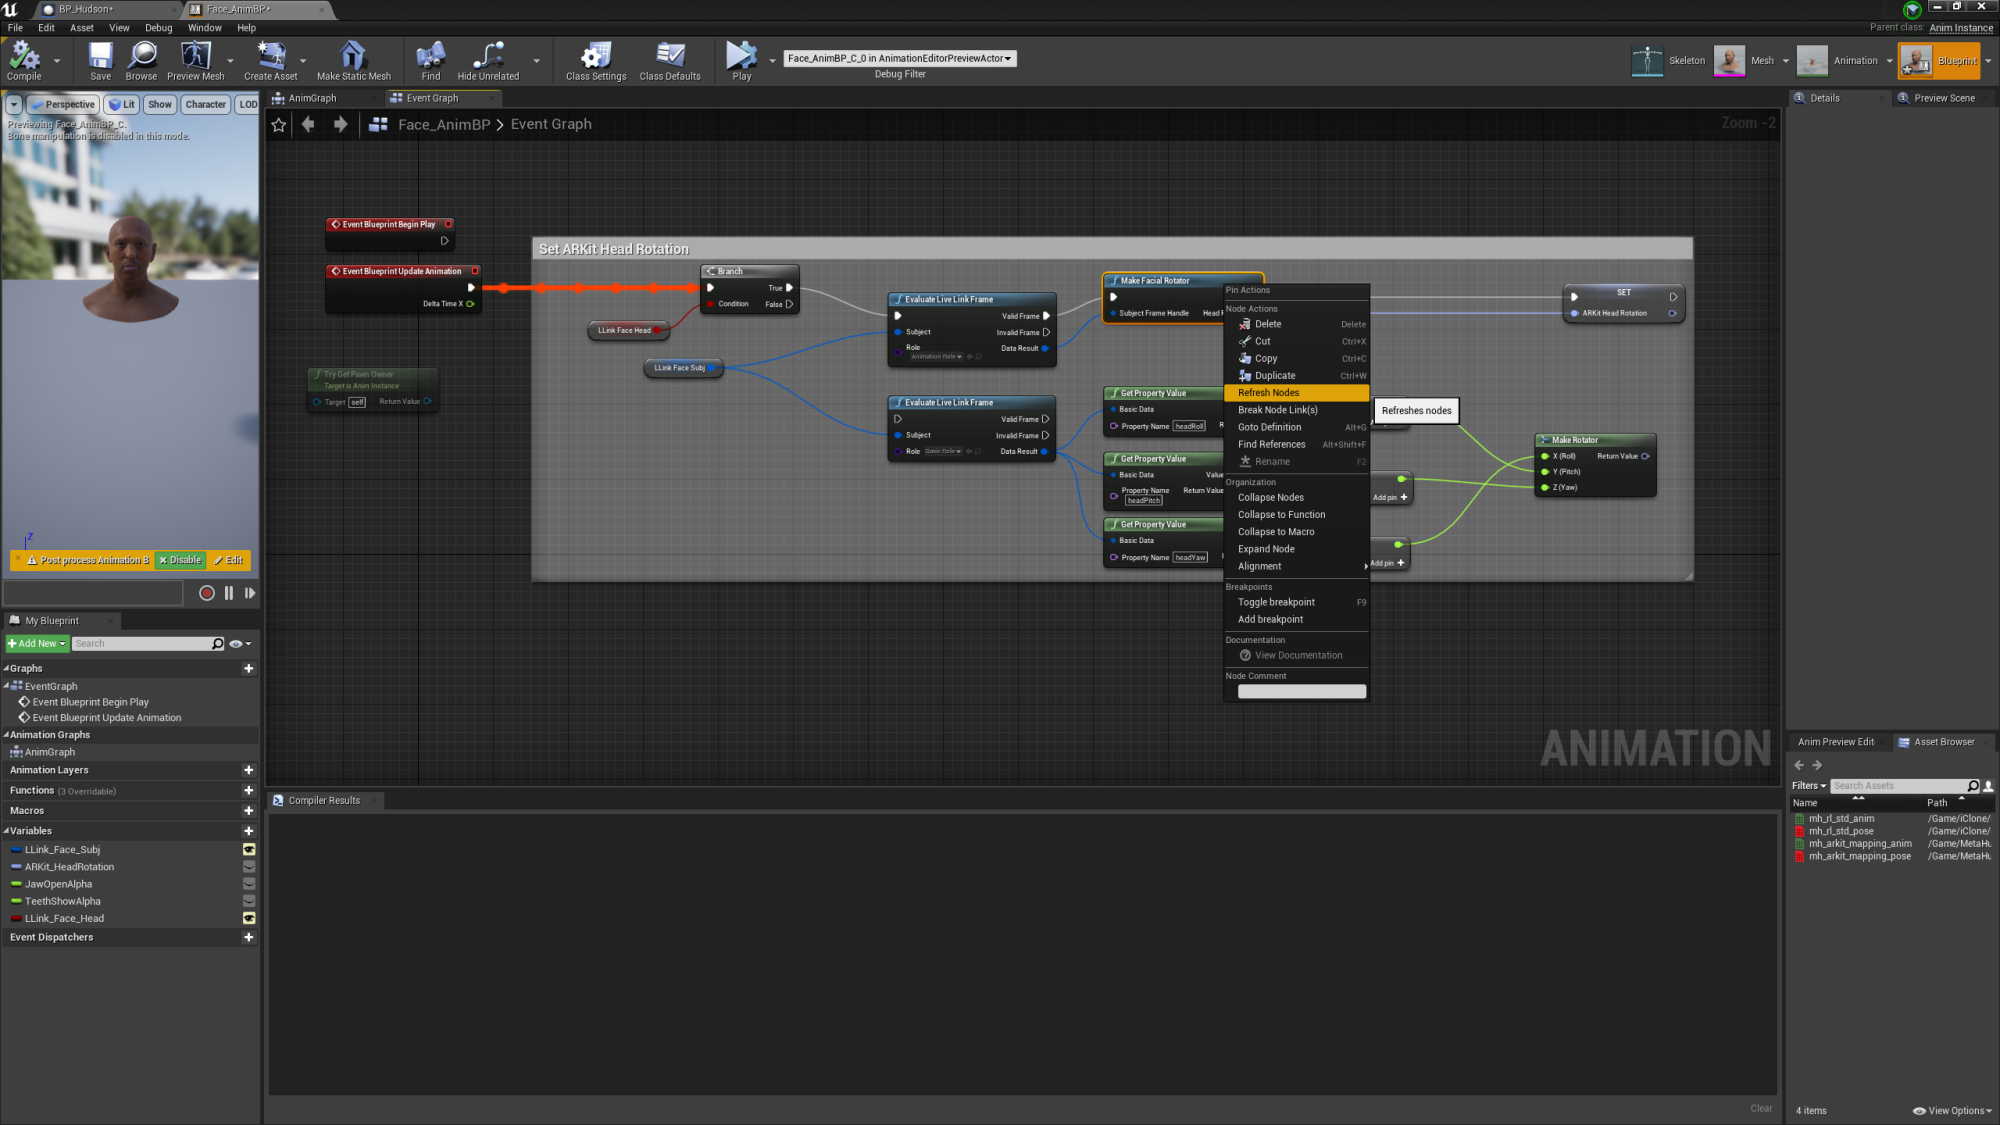Open the Window menu
The height and width of the screenshot is (1125, 2000).
[204, 28]
